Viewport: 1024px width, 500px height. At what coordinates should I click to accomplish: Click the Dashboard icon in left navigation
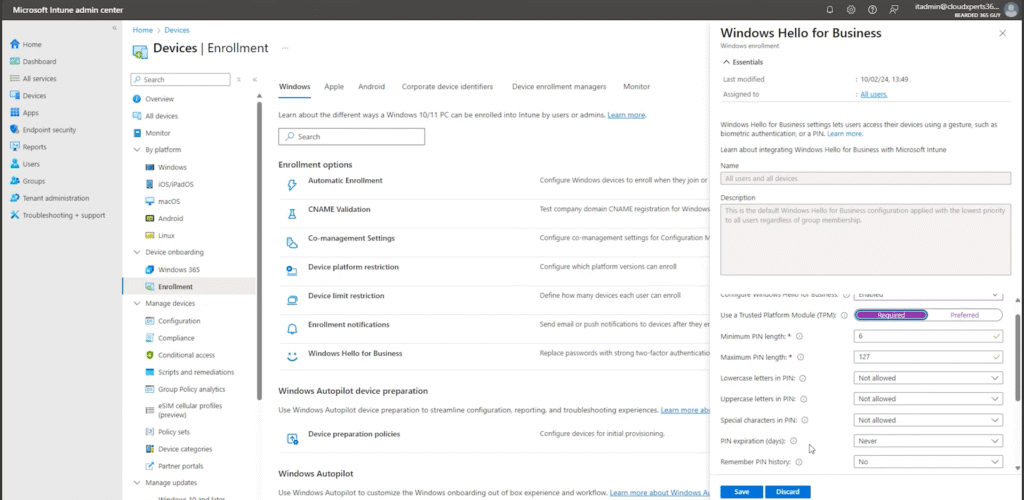coord(14,61)
